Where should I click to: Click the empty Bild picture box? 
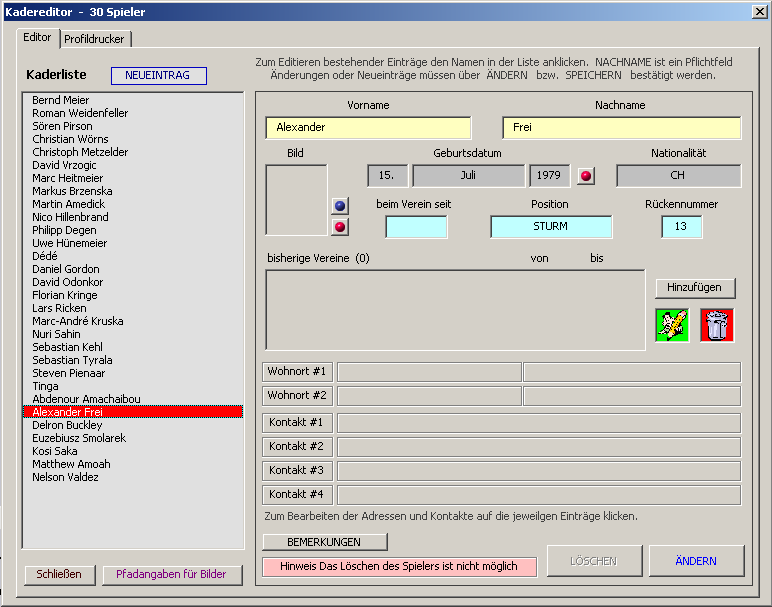296,200
